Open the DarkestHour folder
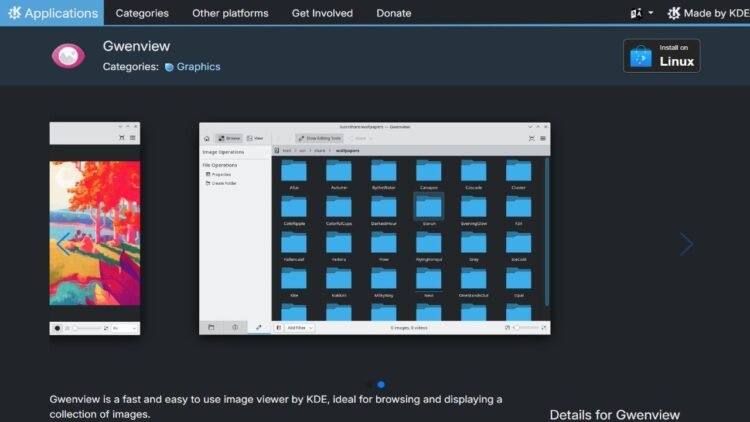 coord(384,211)
